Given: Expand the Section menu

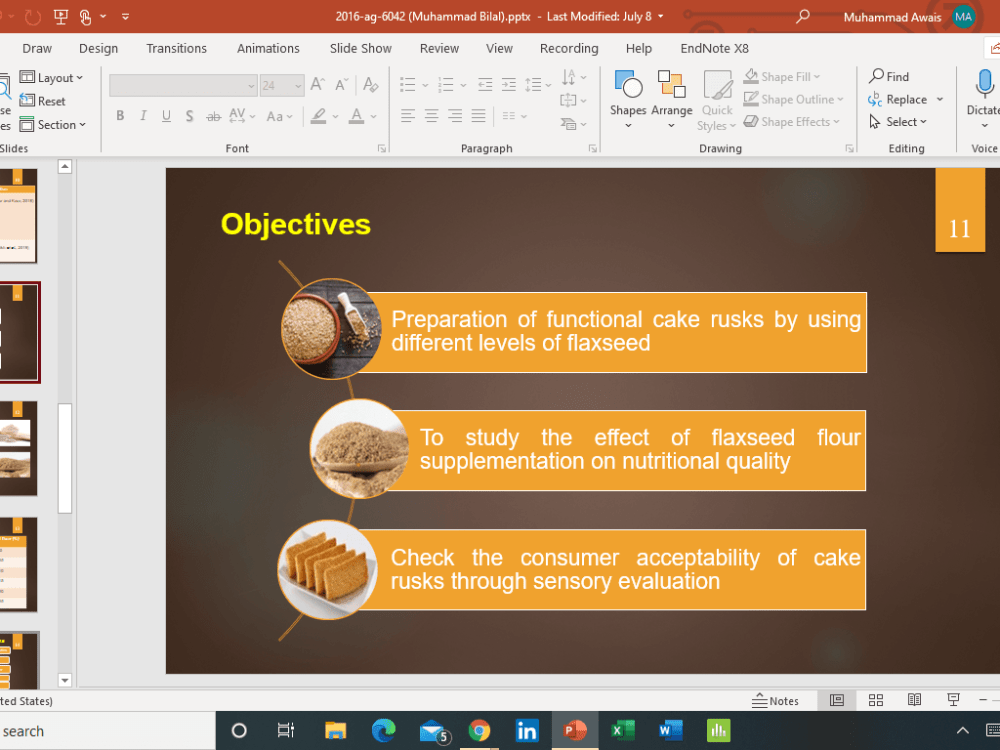Looking at the screenshot, I should tap(52, 124).
